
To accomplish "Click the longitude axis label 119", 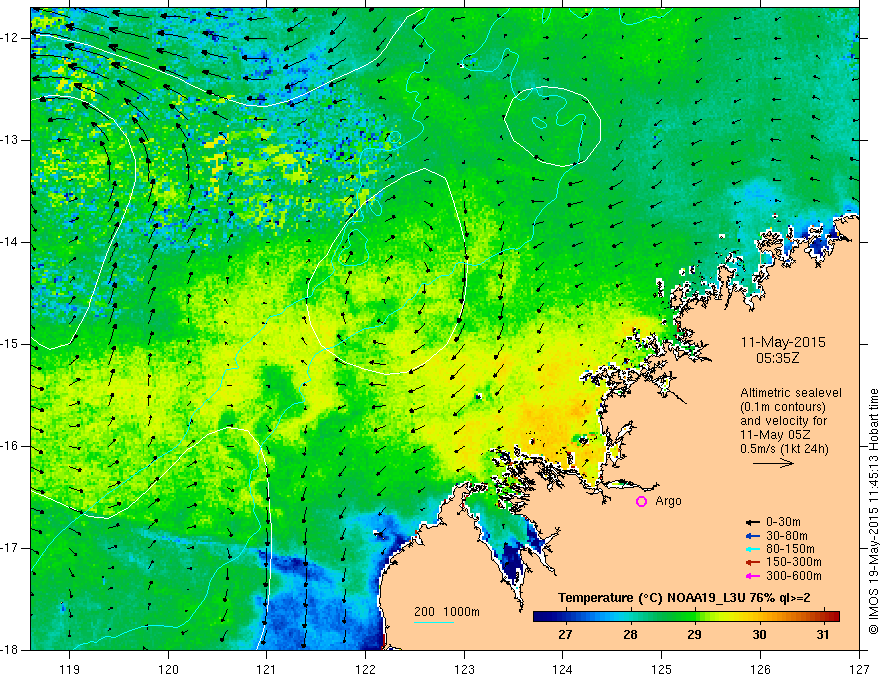I will coord(70,669).
